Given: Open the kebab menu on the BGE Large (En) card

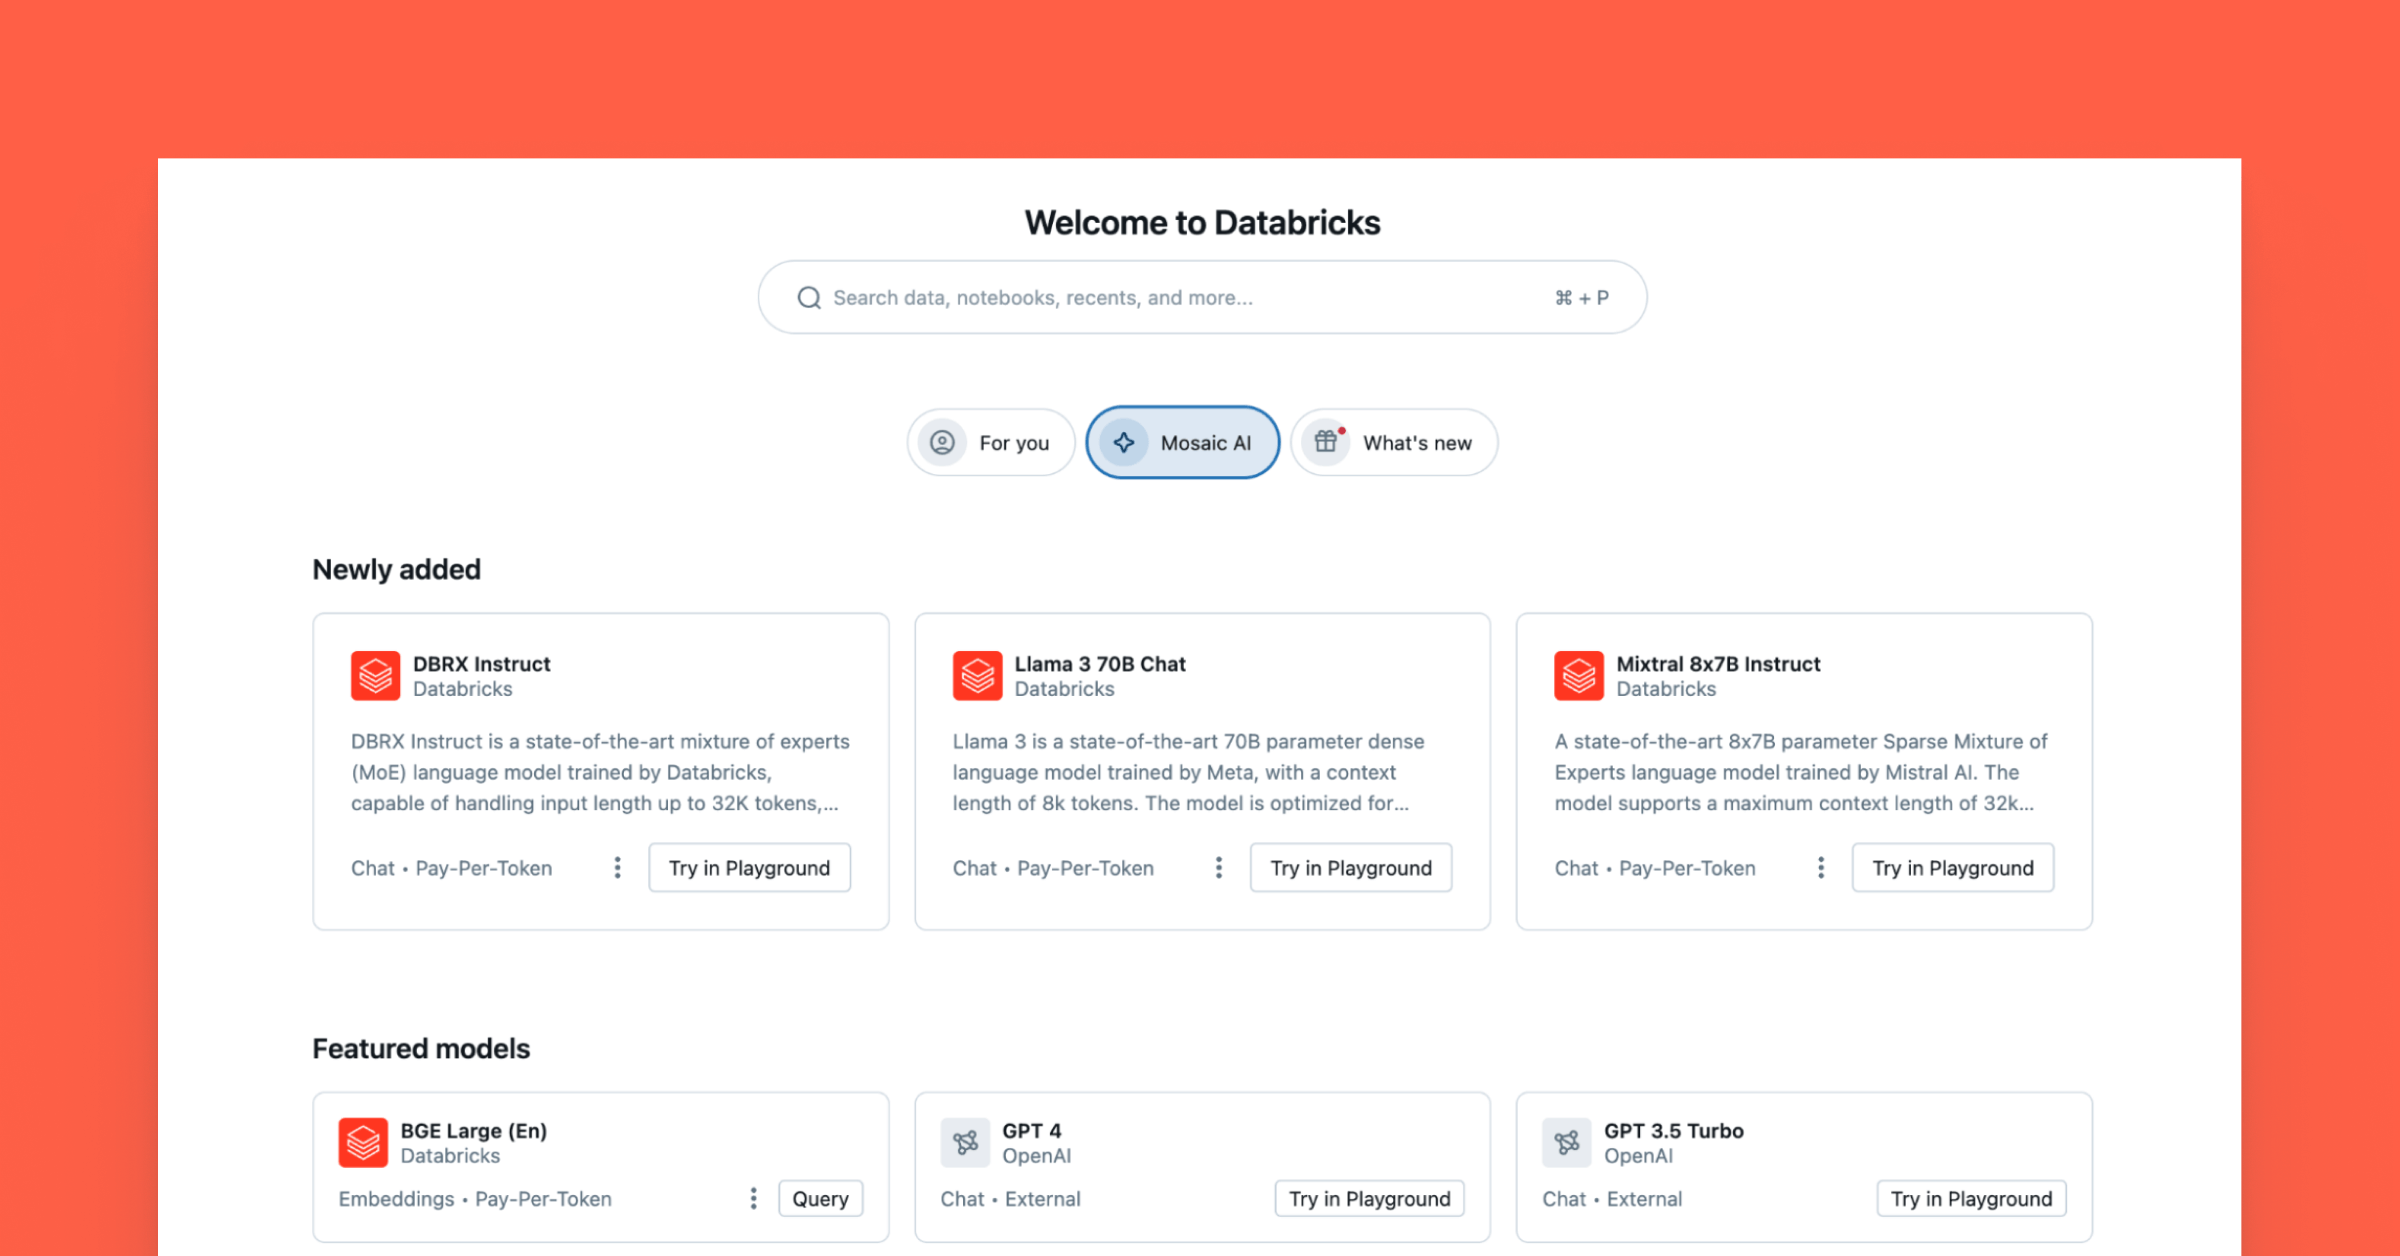Looking at the screenshot, I should [753, 1199].
